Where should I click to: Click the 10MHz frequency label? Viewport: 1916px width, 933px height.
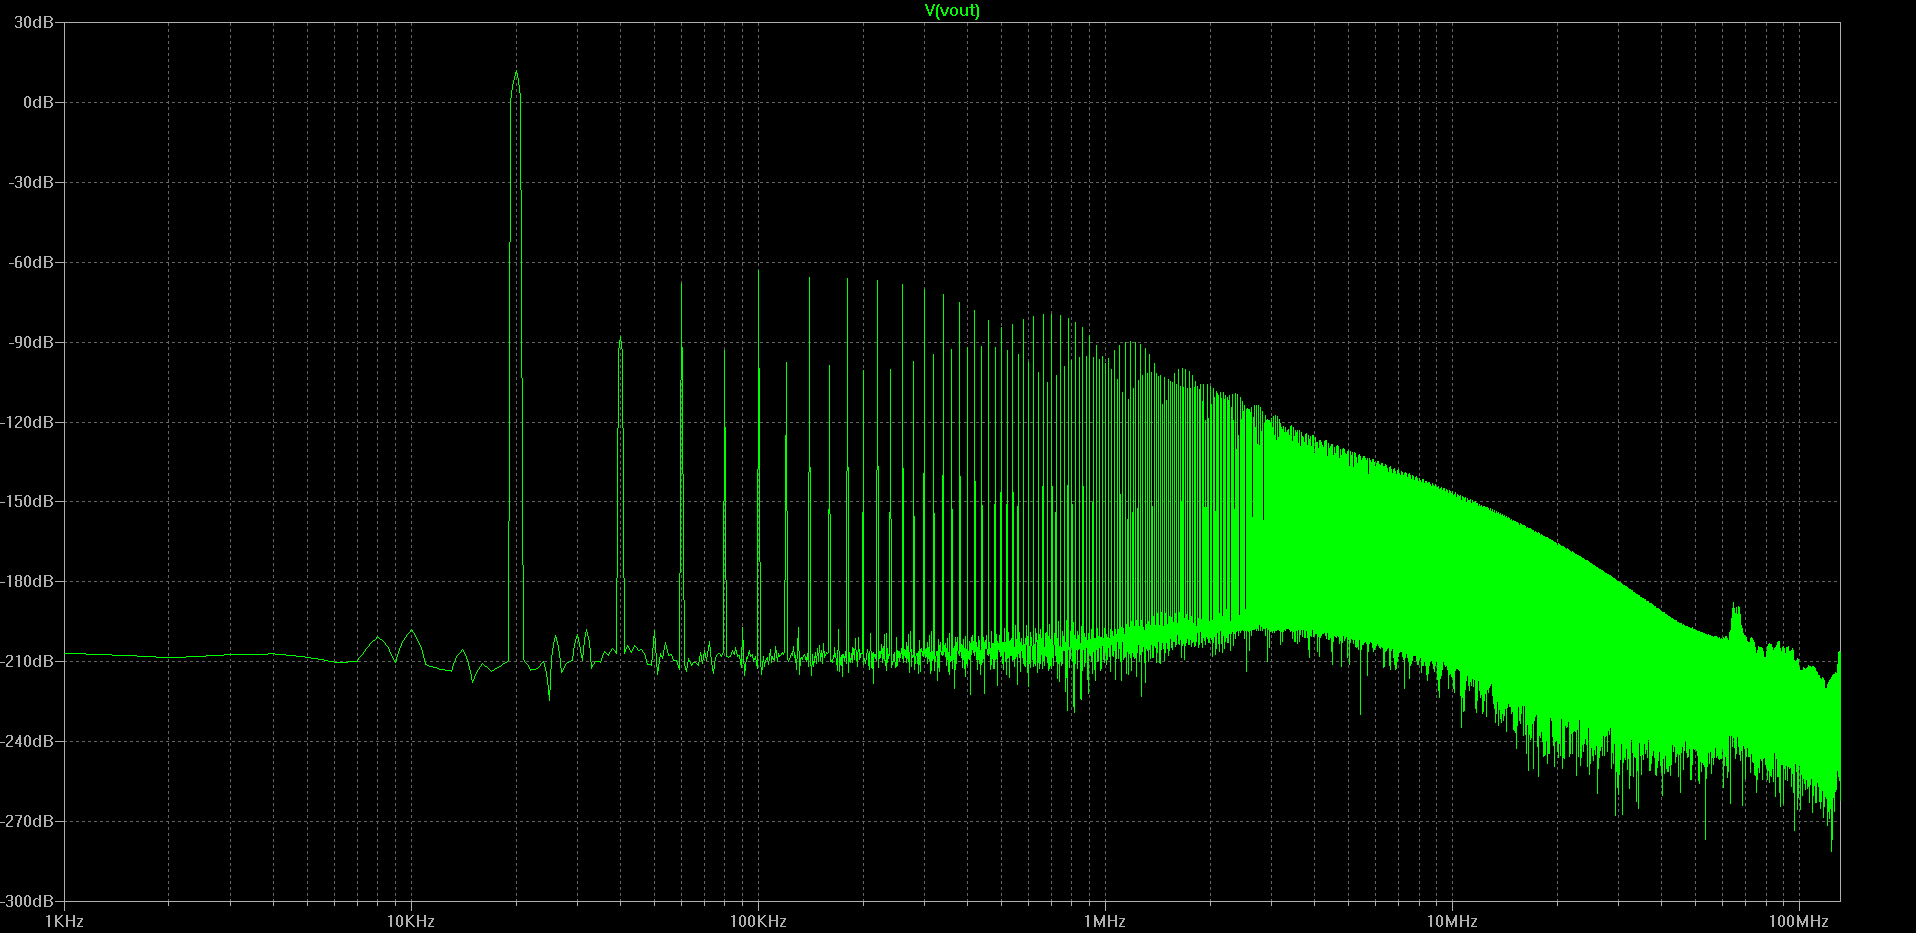pyautogui.click(x=1452, y=921)
